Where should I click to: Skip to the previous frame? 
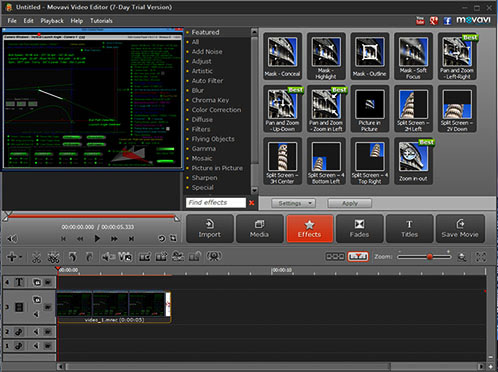[x=63, y=239]
